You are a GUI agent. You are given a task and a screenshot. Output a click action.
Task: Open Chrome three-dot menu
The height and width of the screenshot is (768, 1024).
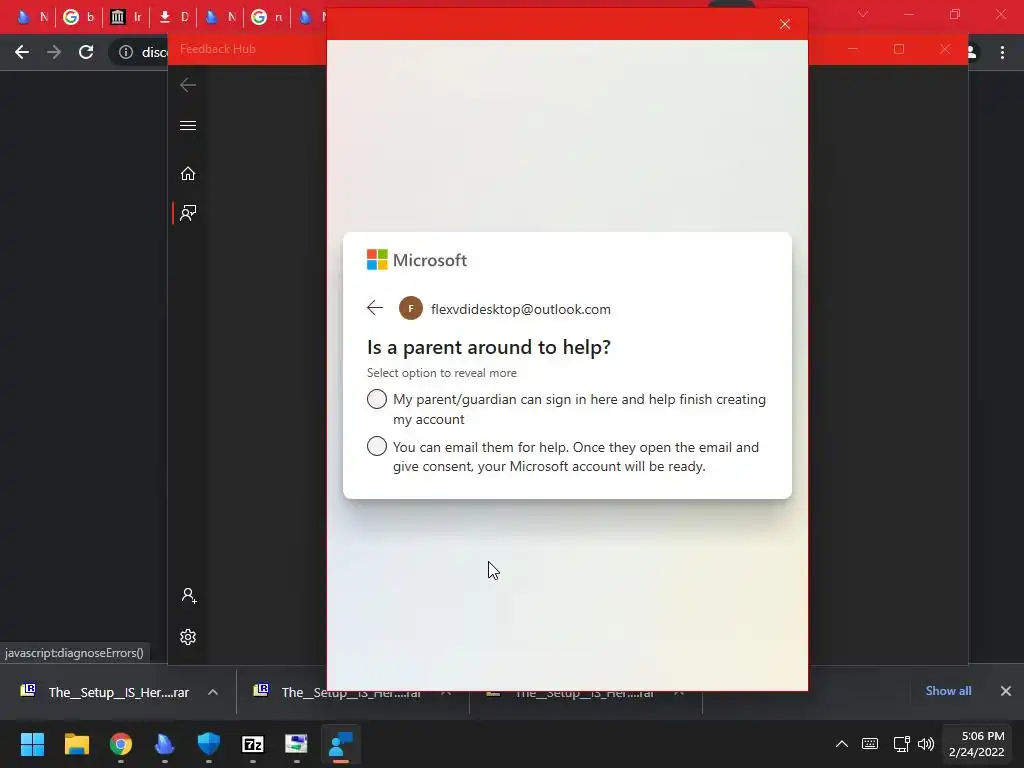coord(1002,52)
